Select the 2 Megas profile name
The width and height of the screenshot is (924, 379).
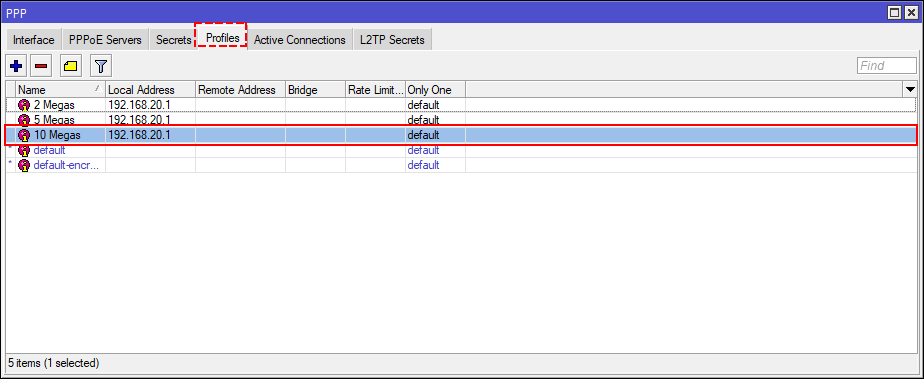[54, 105]
